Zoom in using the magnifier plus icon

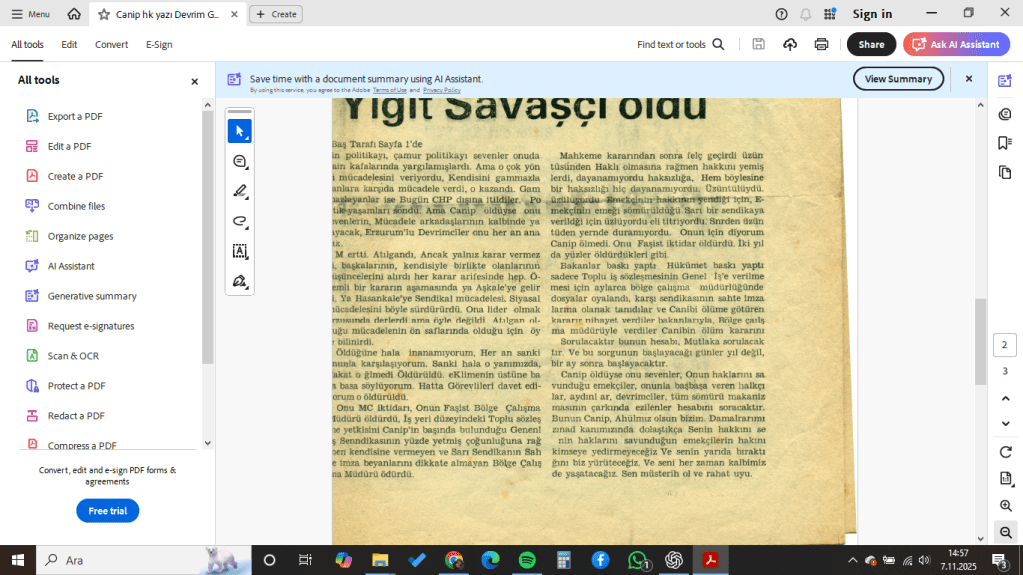[1005, 506]
